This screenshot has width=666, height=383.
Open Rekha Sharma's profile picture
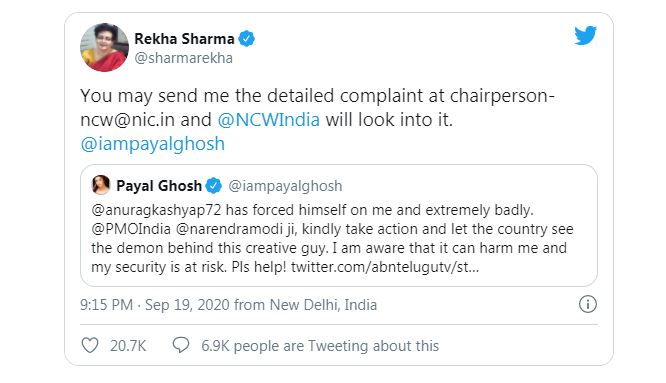[104, 48]
